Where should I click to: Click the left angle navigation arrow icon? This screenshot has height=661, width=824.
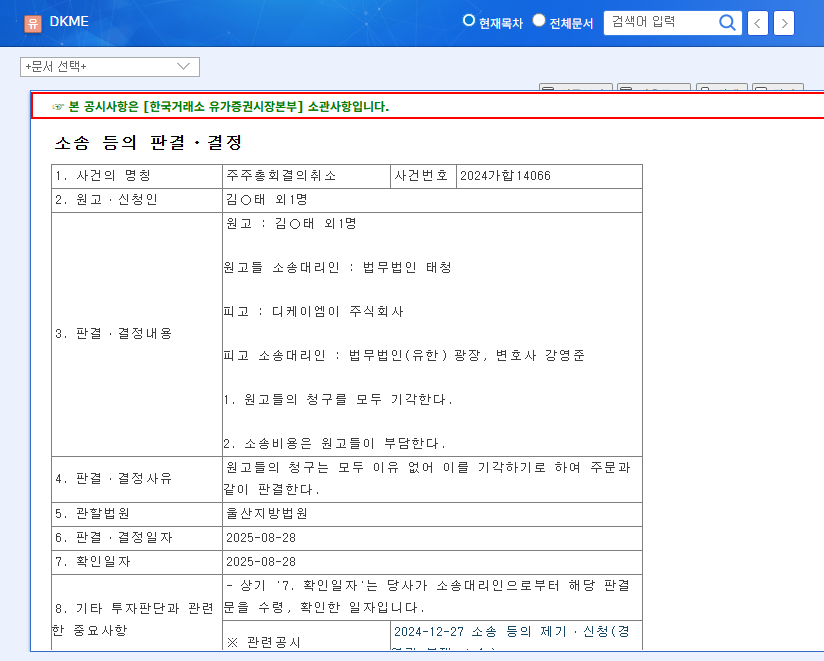(x=757, y=23)
